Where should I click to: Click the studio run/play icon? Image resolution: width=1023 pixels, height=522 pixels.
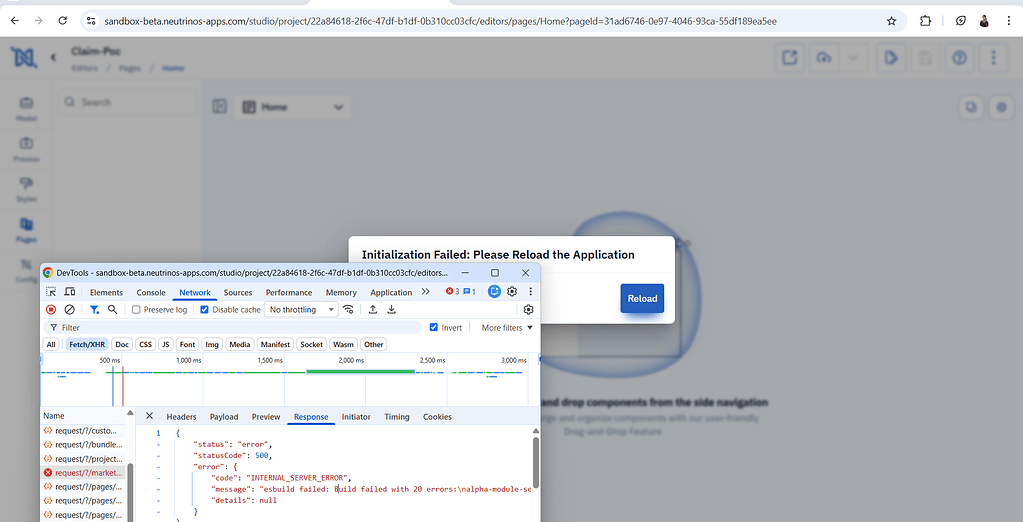[891, 58]
